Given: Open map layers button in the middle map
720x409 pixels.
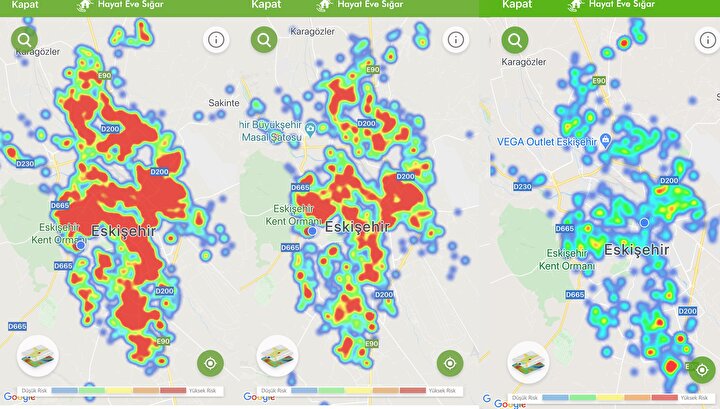Looking at the screenshot, I should (x=277, y=356).
